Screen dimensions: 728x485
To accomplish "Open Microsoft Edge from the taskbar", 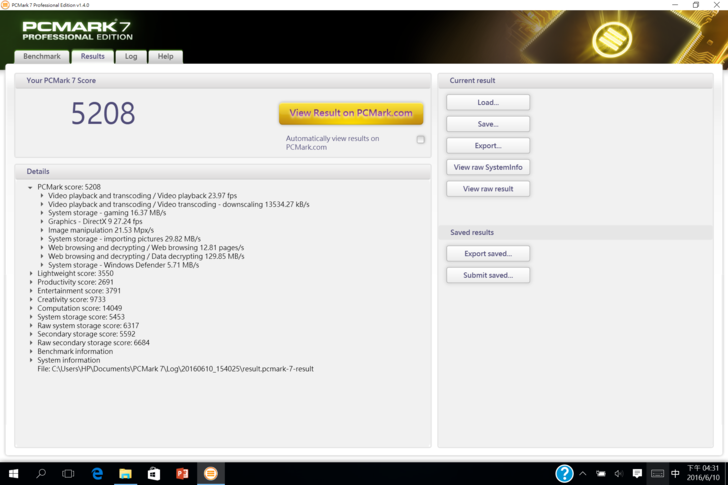I will 97,473.
